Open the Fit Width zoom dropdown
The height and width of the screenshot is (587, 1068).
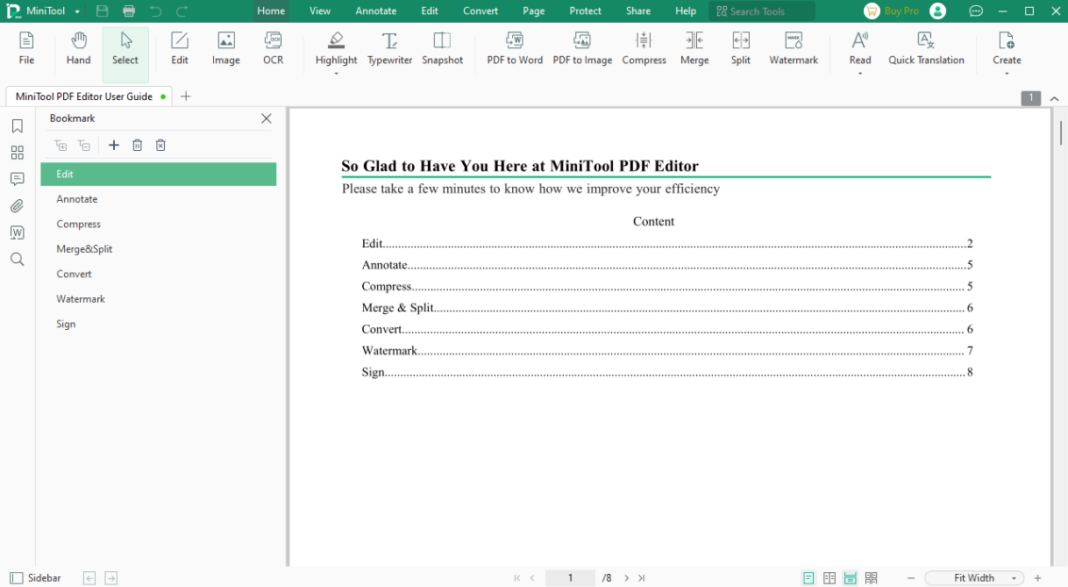(x=973, y=577)
